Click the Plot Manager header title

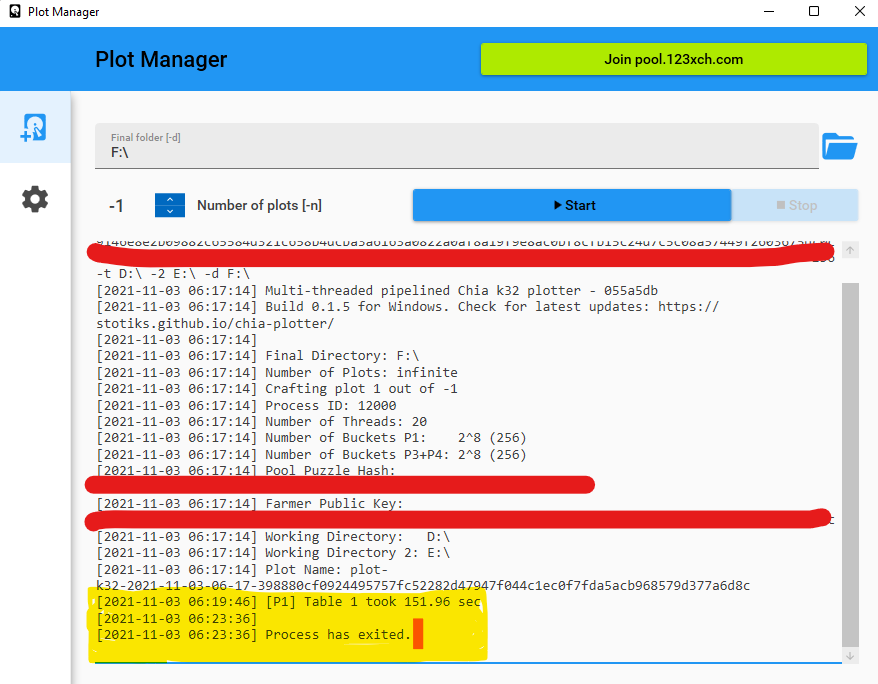161,59
